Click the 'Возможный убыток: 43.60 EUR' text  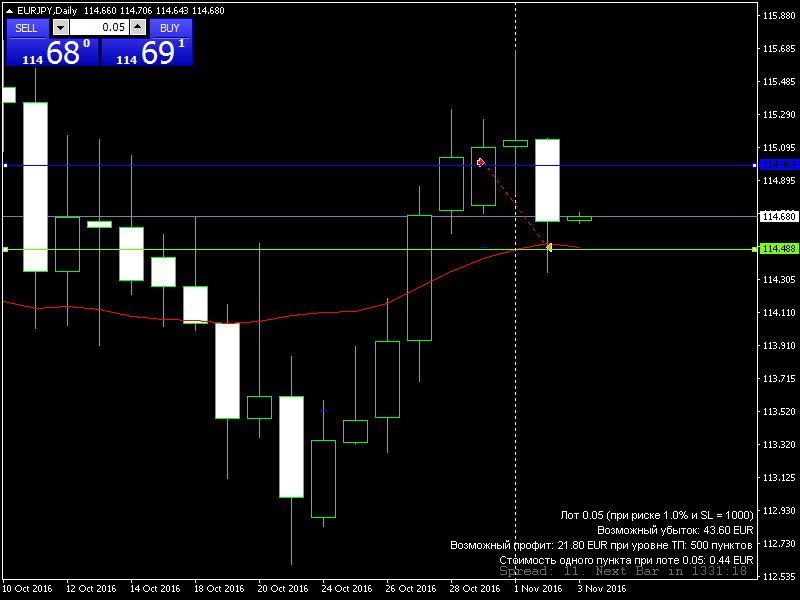675,530
